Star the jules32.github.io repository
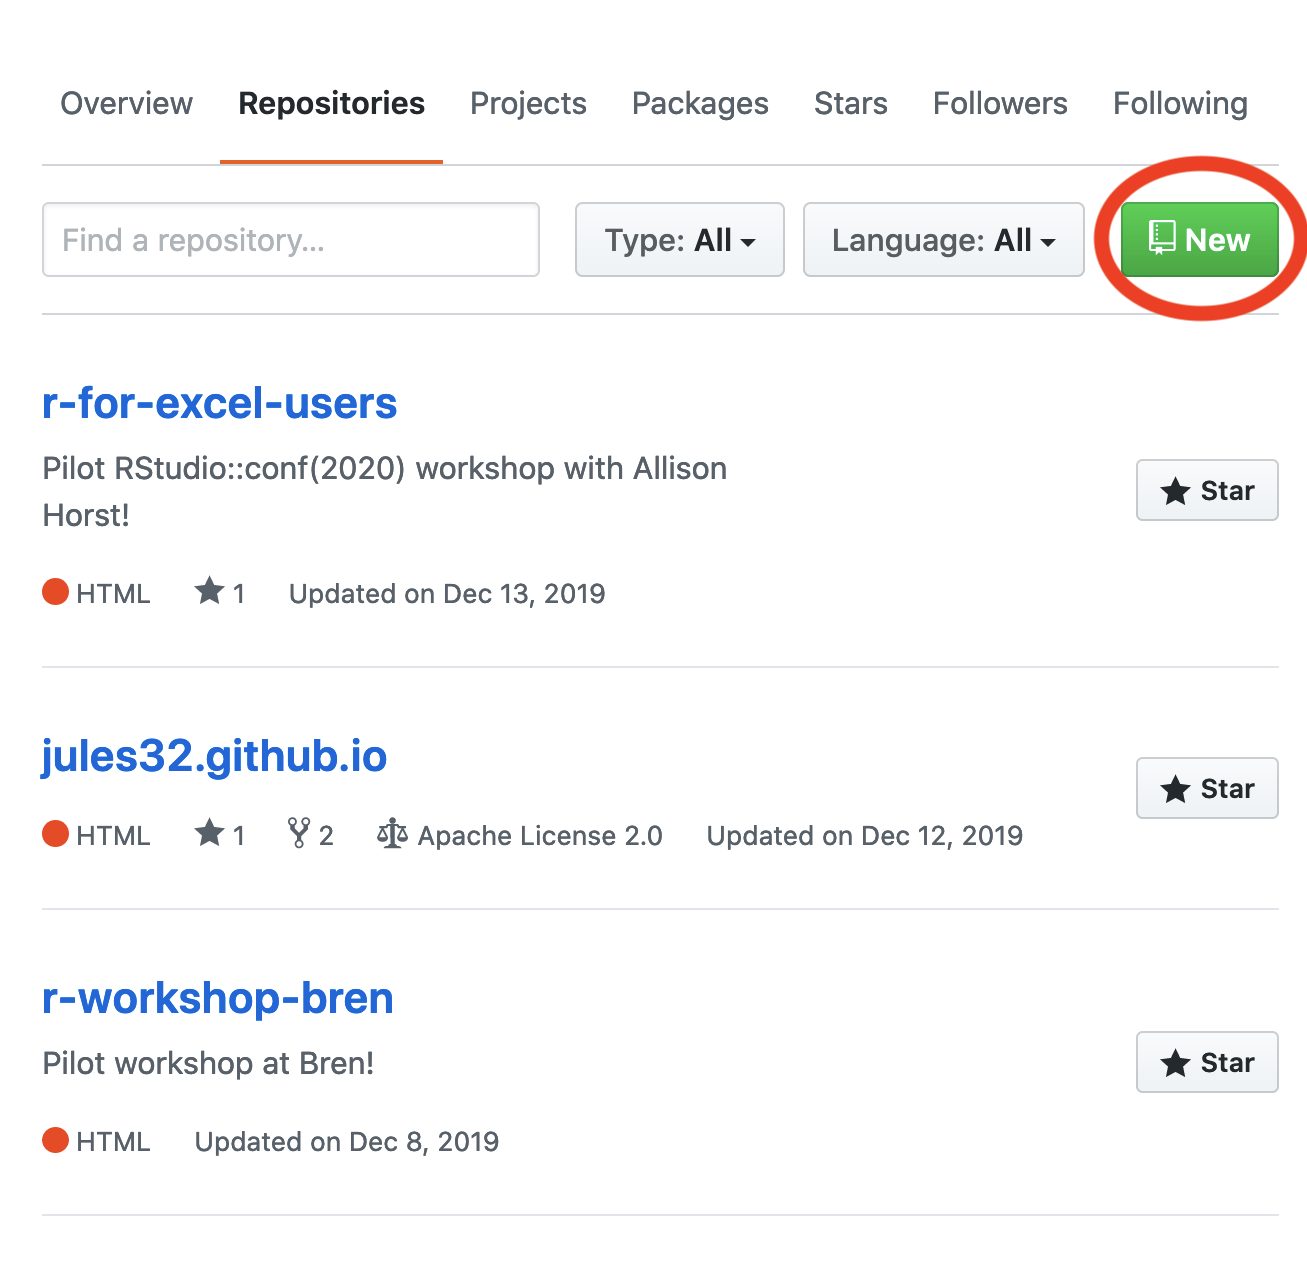Screen dimensions: 1307x1268 (x=1207, y=788)
